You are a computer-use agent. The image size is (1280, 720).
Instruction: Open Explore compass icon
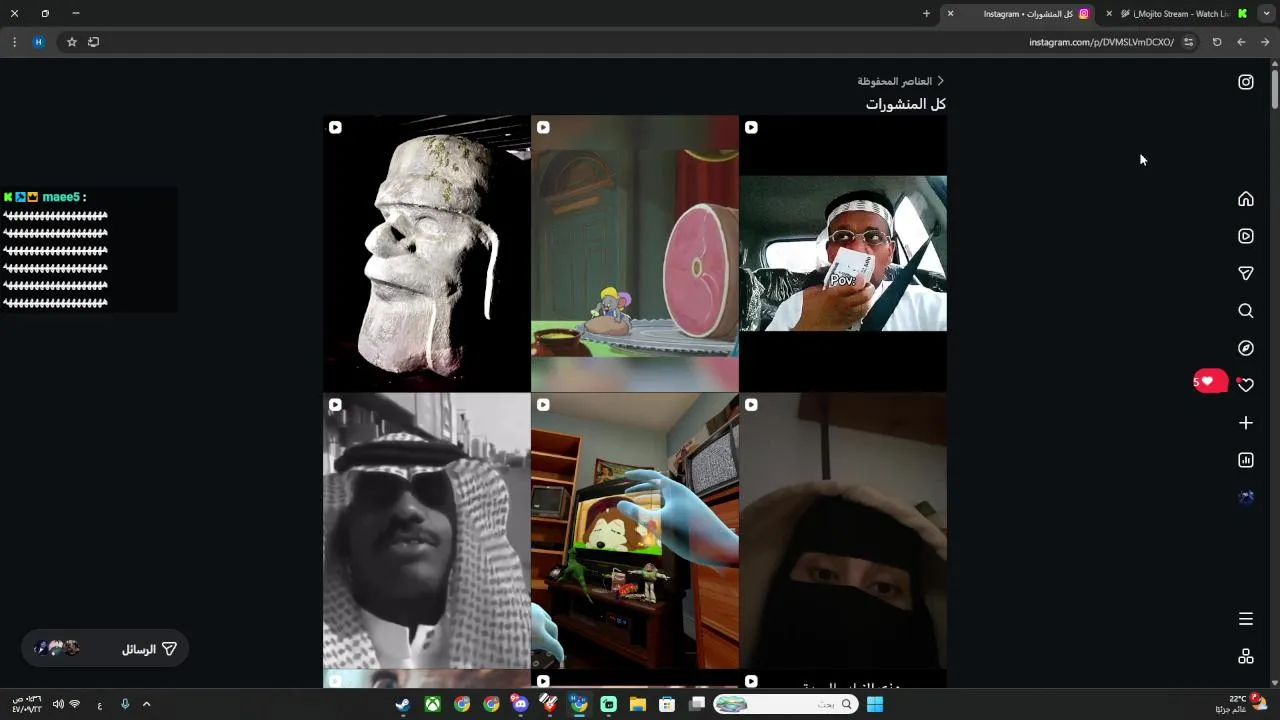(1246, 348)
